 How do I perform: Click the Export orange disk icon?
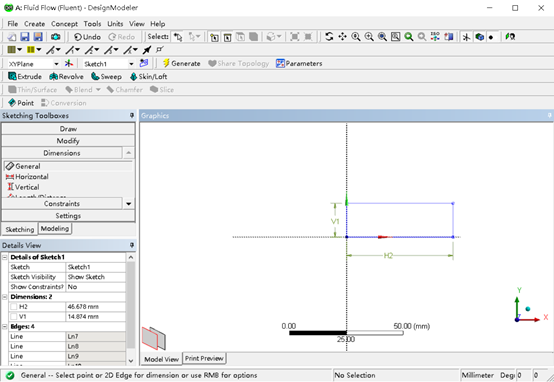point(38,37)
